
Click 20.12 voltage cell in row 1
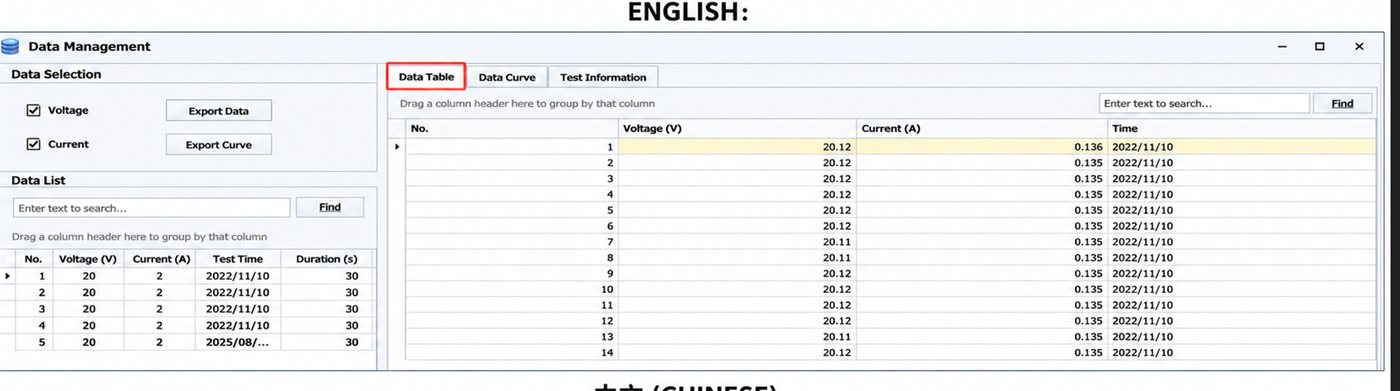pyautogui.click(x=737, y=146)
